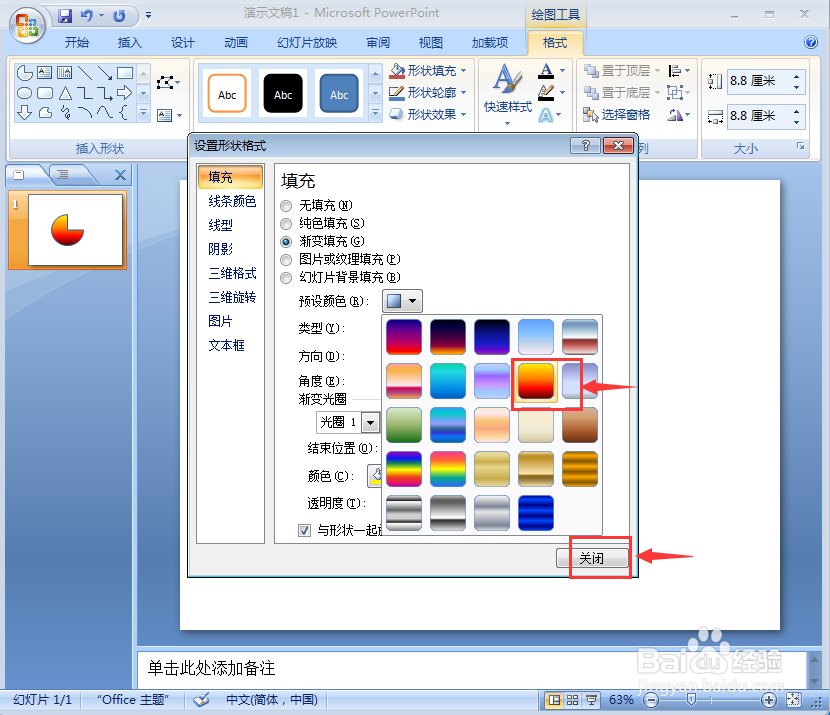Open Quick Styles WordArt gallery
The image size is (830, 715).
[x=508, y=95]
